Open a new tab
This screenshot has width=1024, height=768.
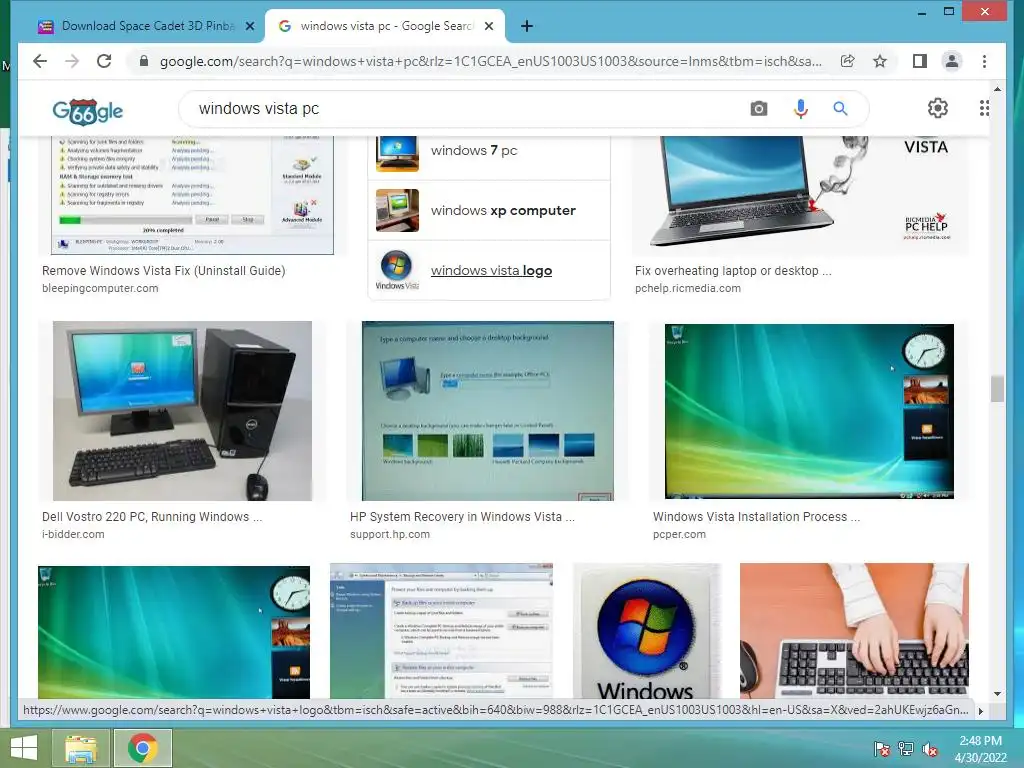pyautogui.click(x=527, y=26)
